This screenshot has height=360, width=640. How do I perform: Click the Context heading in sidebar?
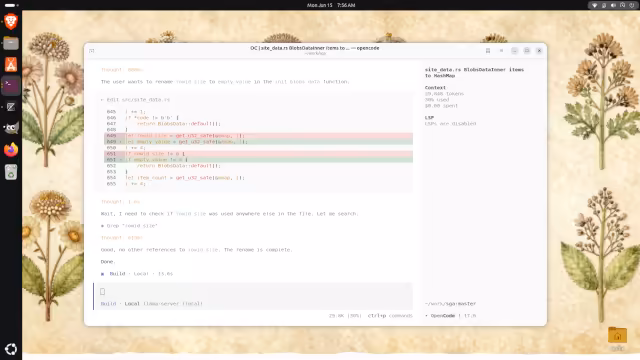click(x=435, y=88)
